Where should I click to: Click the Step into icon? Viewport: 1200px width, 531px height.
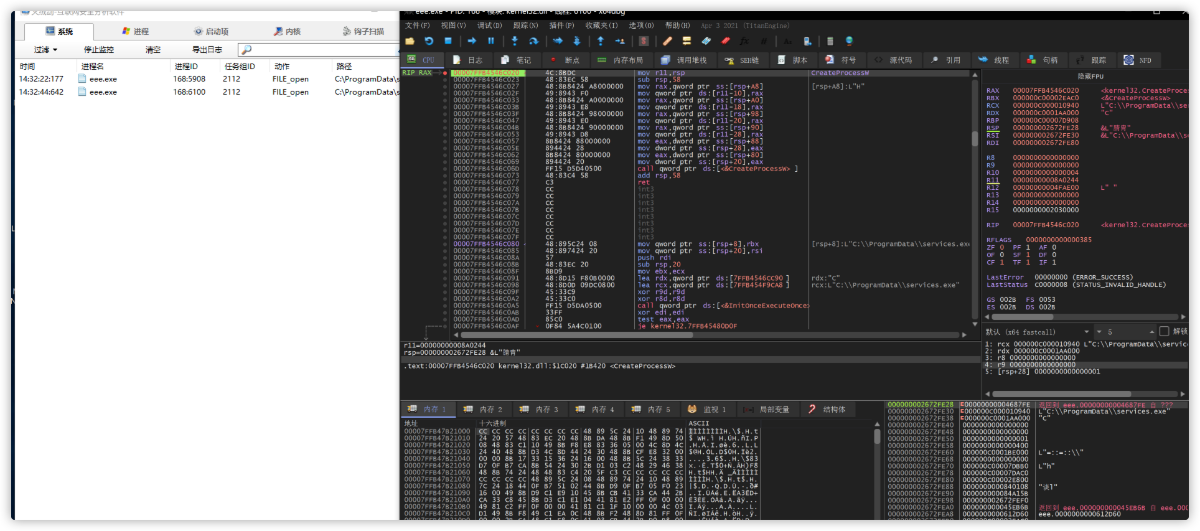pyautogui.click(x=514, y=41)
